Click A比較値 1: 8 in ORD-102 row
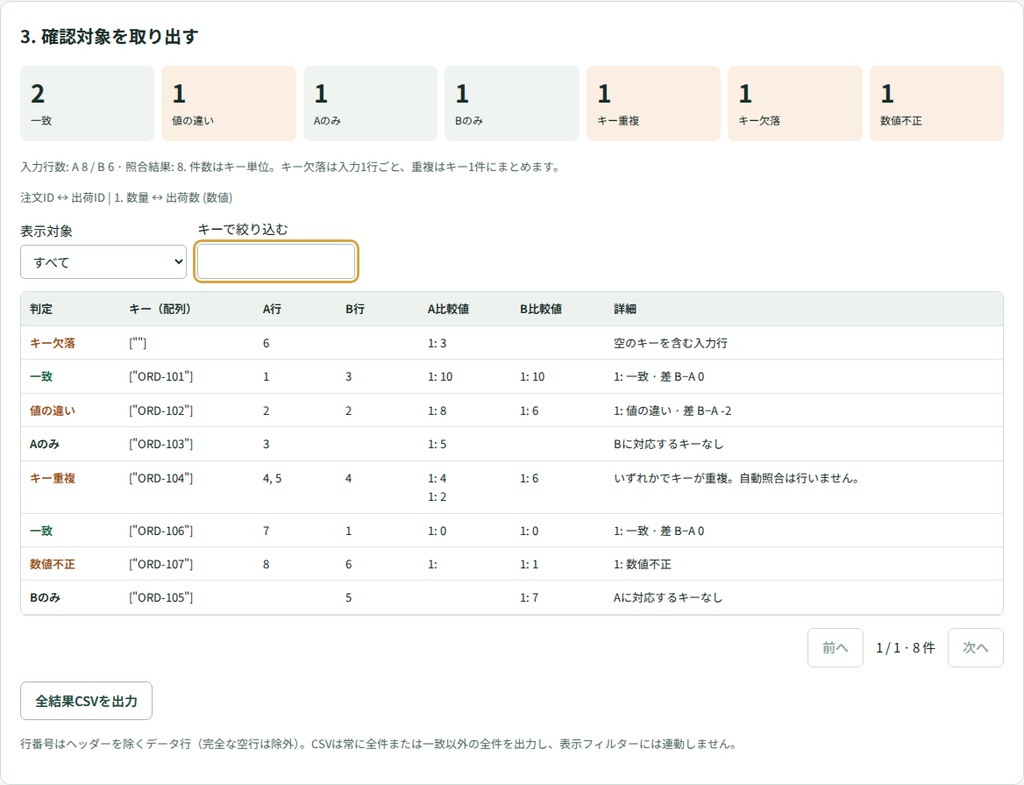The height and width of the screenshot is (785, 1024). (x=438, y=411)
